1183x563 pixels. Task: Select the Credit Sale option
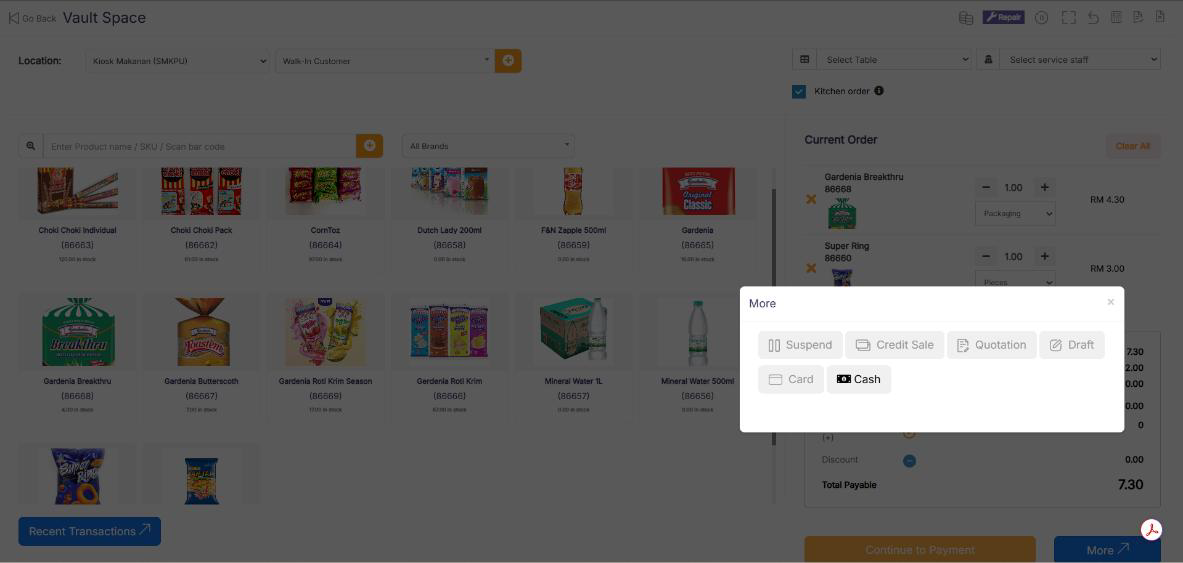point(894,345)
